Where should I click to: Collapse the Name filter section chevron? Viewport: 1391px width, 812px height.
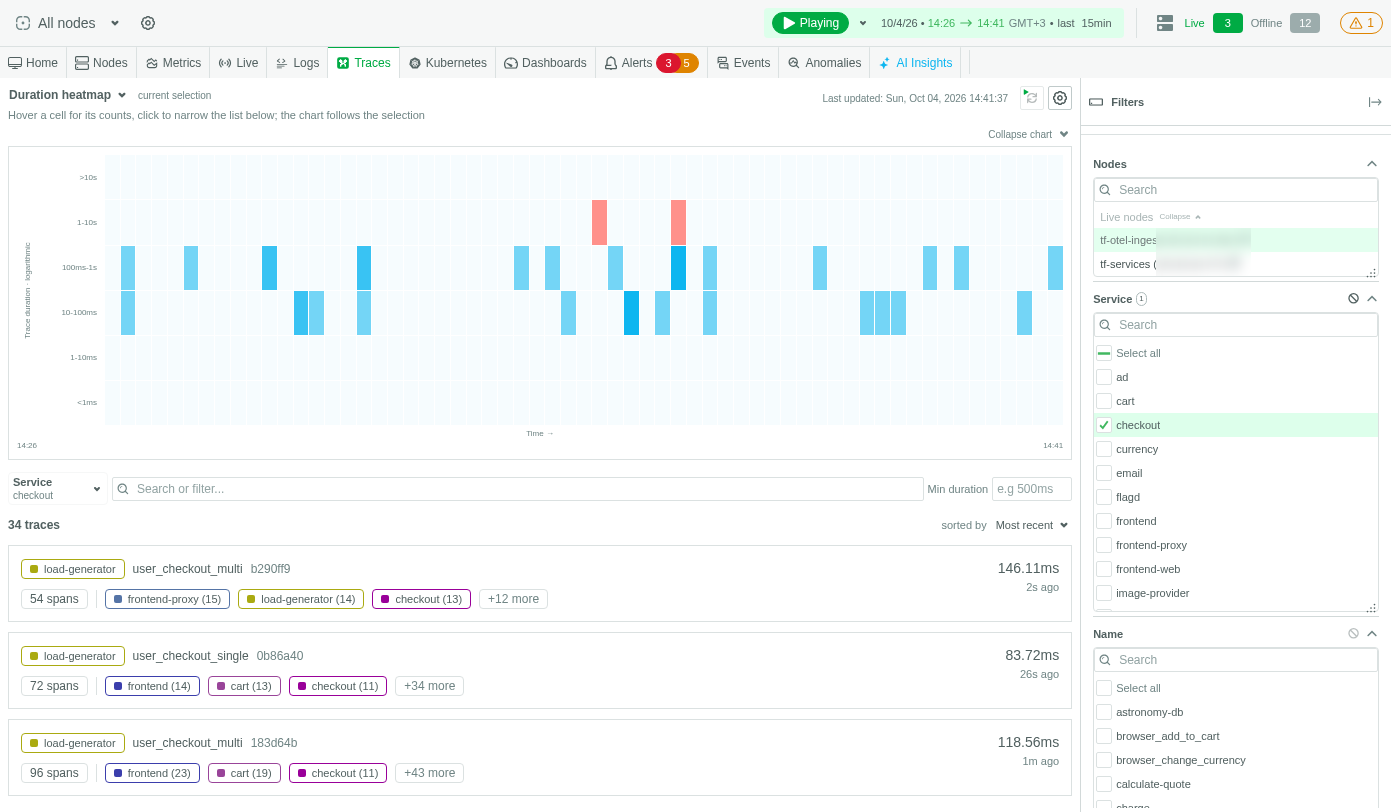[1372, 634]
